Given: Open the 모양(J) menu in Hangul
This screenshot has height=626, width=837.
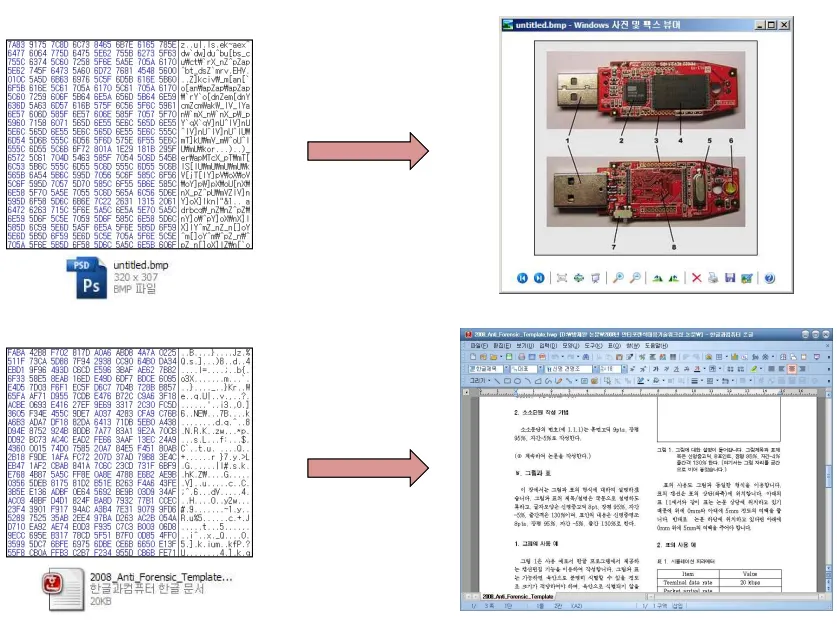Looking at the screenshot, I should [571, 346].
